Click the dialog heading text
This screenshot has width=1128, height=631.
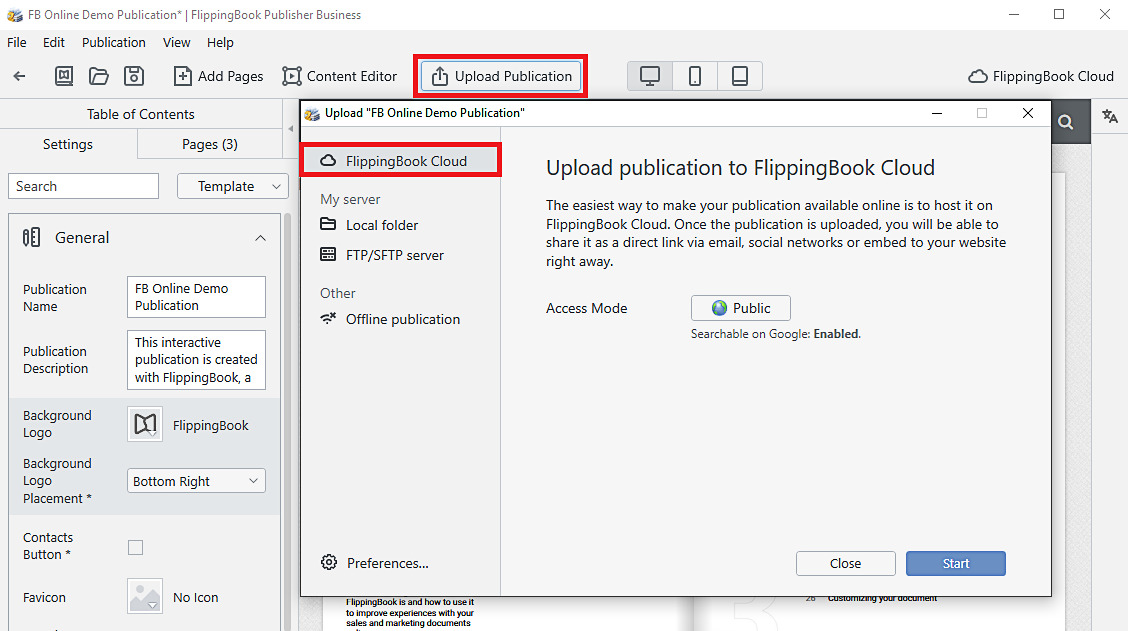click(740, 168)
